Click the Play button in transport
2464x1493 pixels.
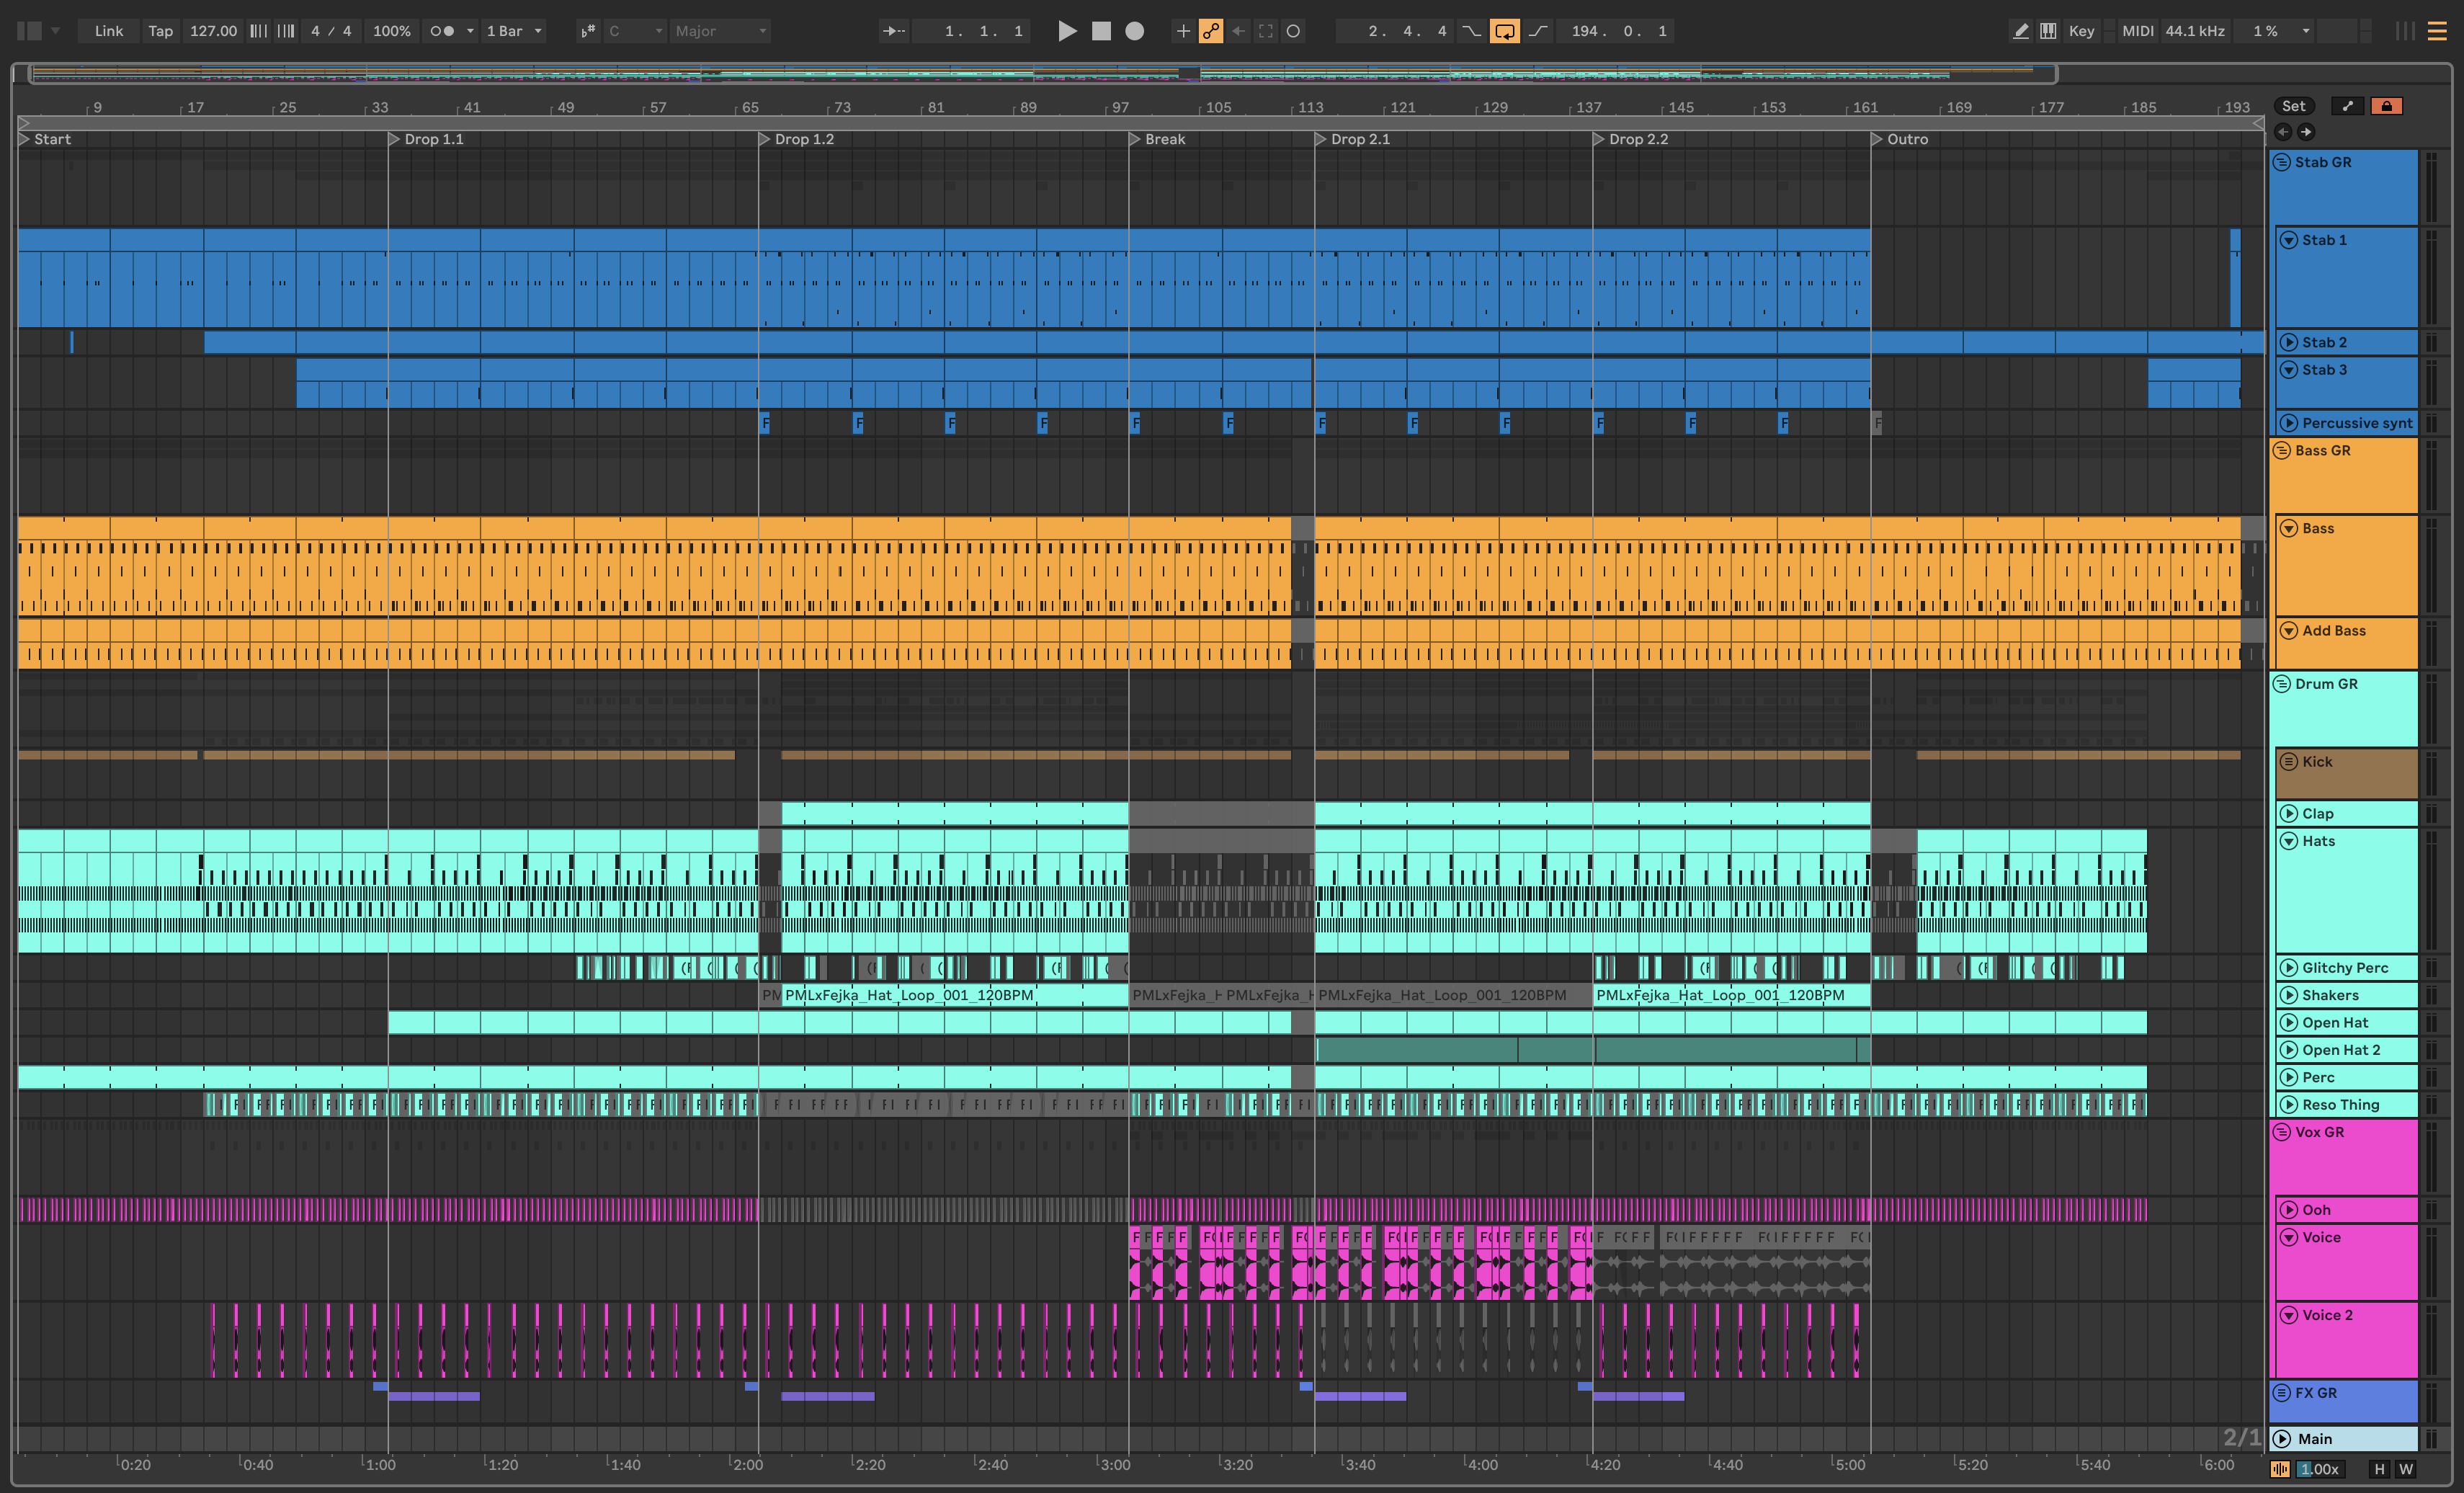pyautogui.click(x=1067, y=31)
